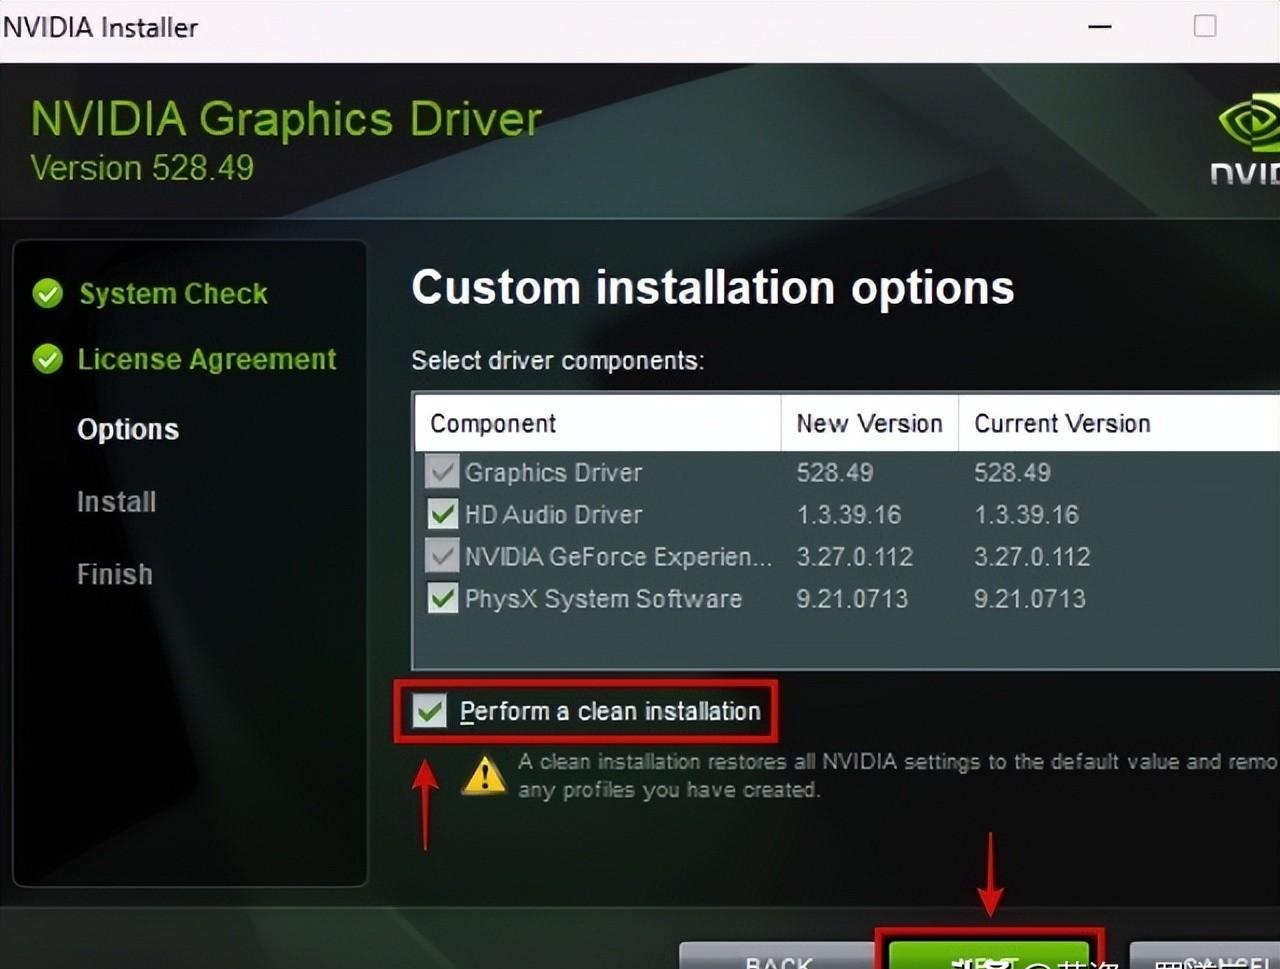Screen dimensions: 1280x969
Task: Toggle the Graphics Driver component checkbox
Action: click(442, 472)
